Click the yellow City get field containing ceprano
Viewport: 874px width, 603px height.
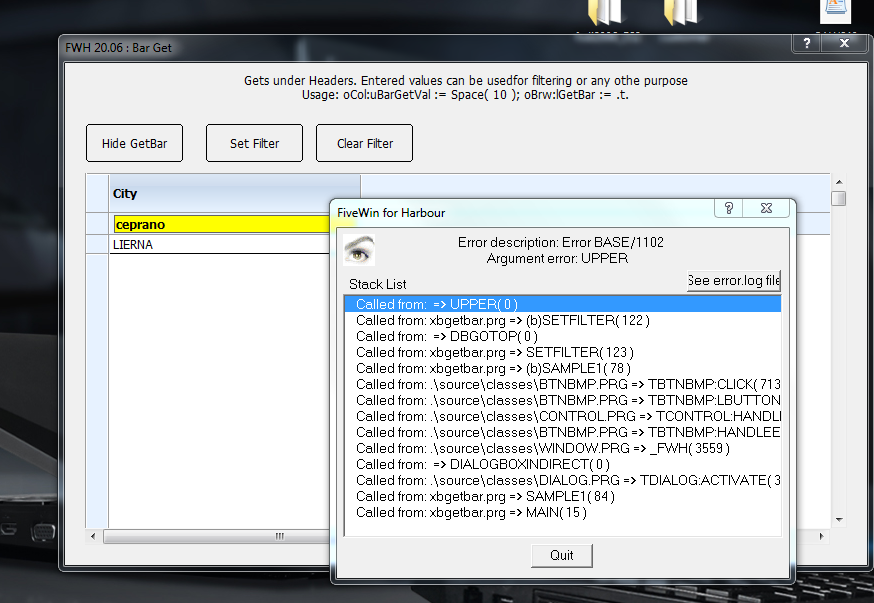(x=222, y=224)
